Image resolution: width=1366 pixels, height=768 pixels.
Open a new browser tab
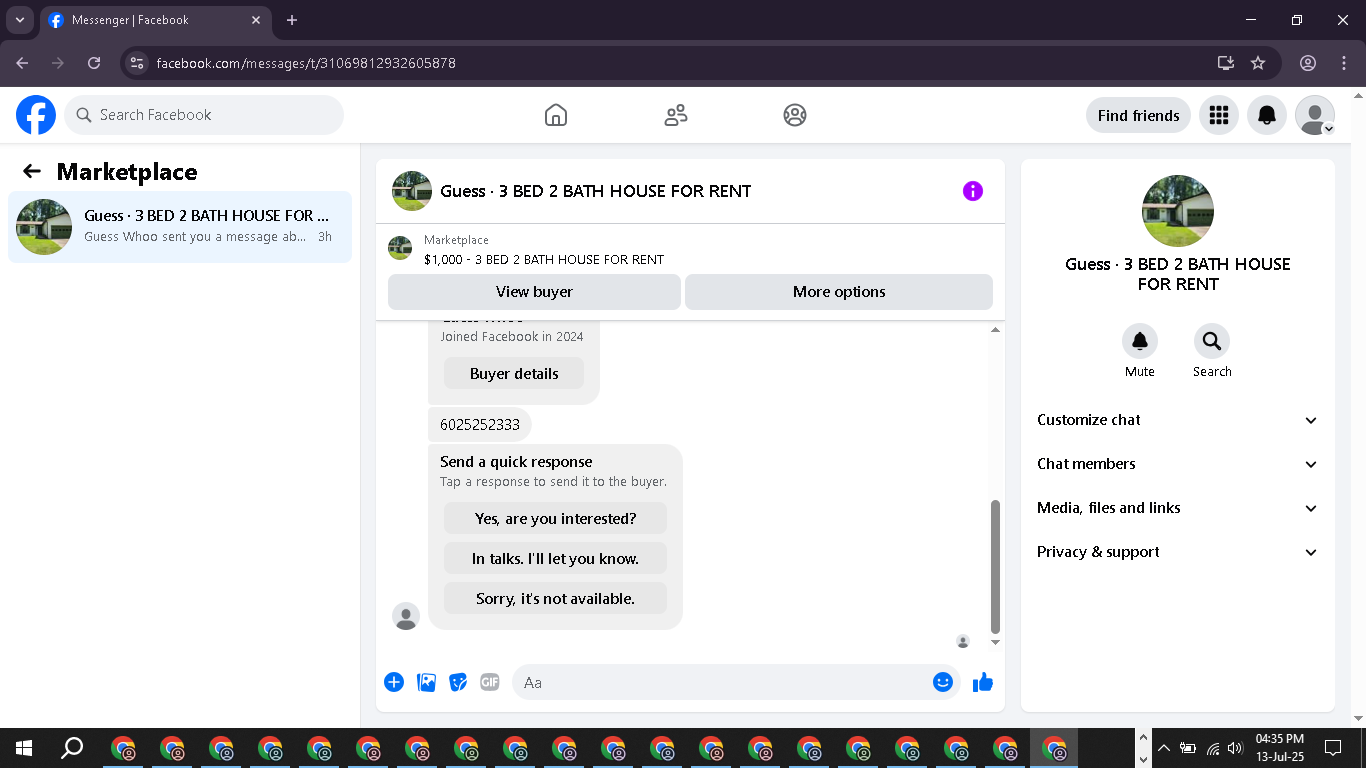292,20
